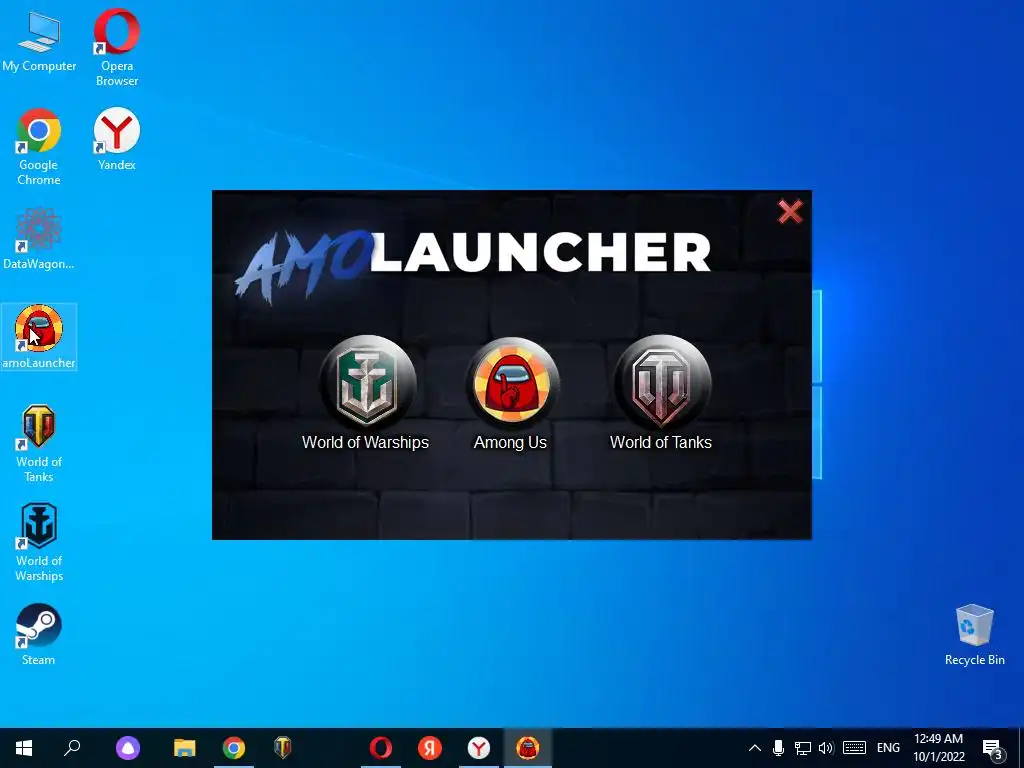
Task: Open red Yandex icon on taskbar
Action: [430, 748]
